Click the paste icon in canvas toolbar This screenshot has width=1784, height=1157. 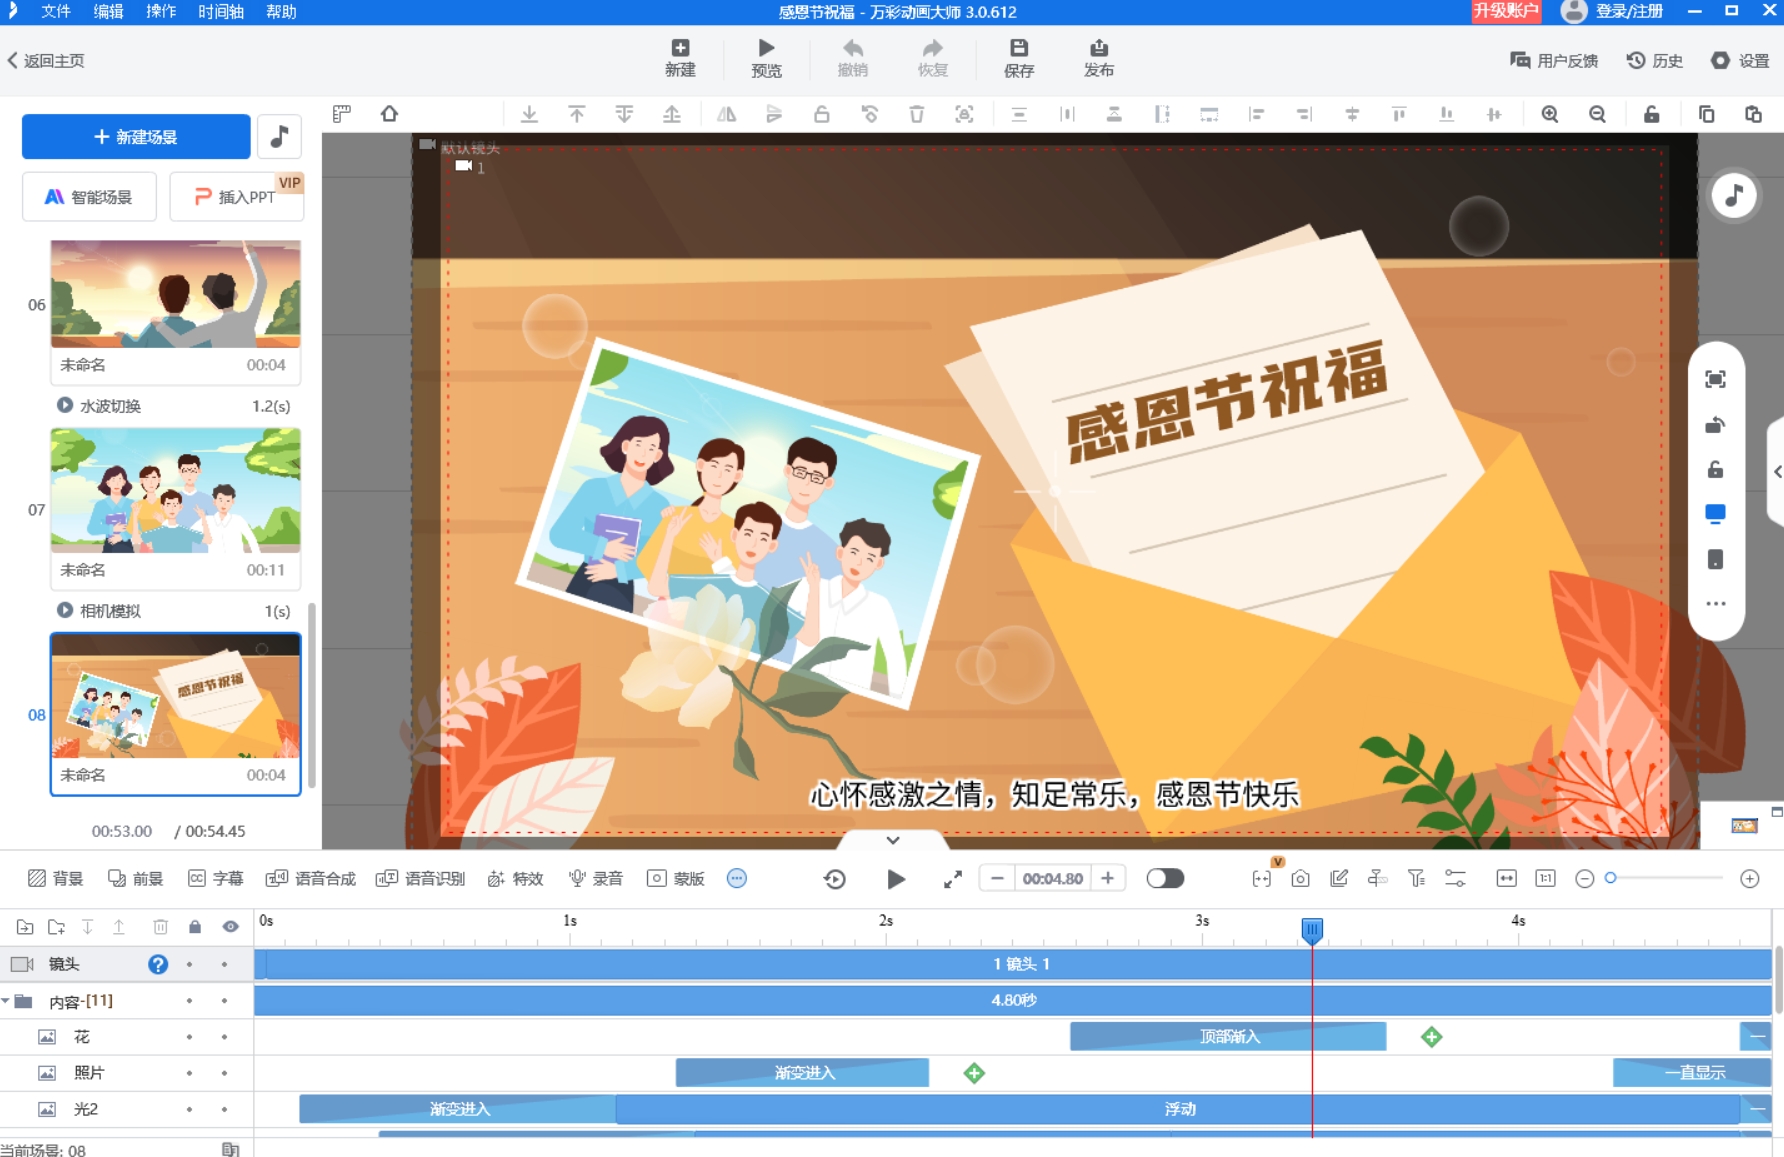1753,114
